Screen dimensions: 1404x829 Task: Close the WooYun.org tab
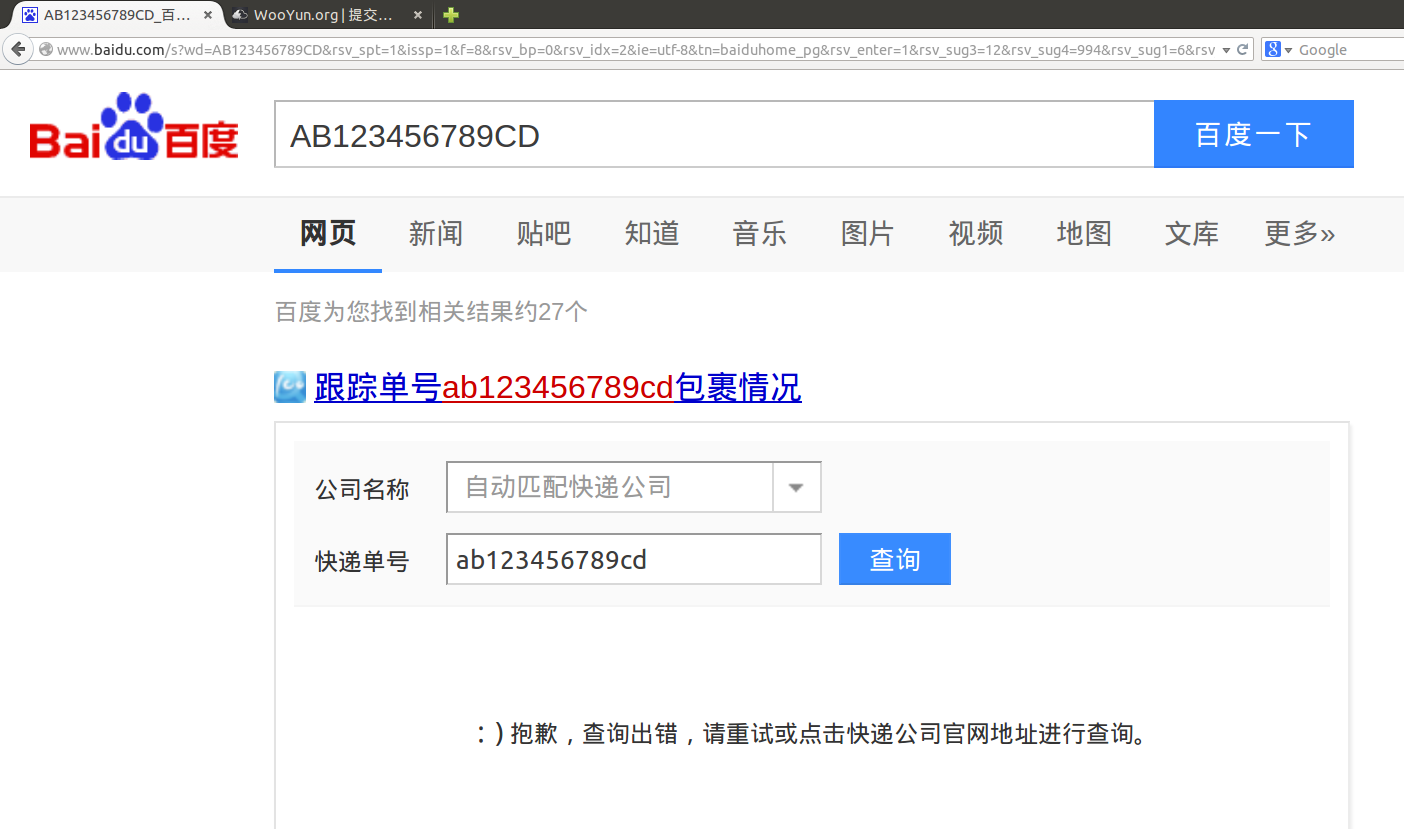(x=418, y=15)
